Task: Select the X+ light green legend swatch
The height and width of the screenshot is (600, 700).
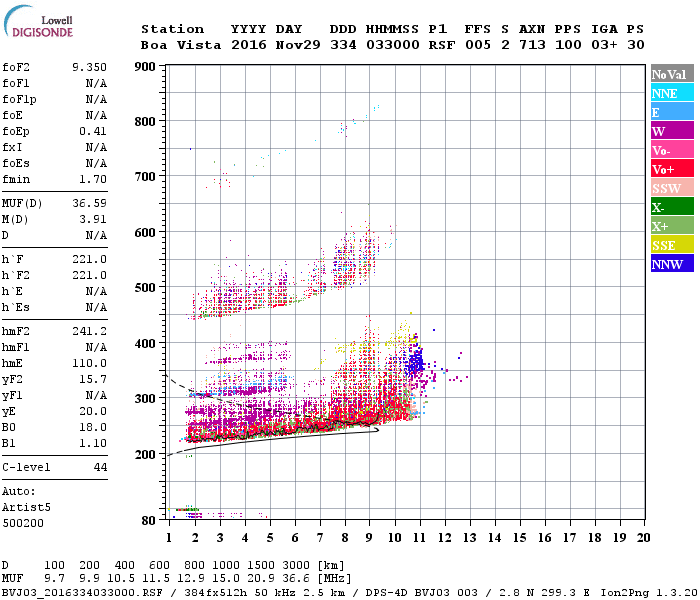Action: tap(672, 225)
